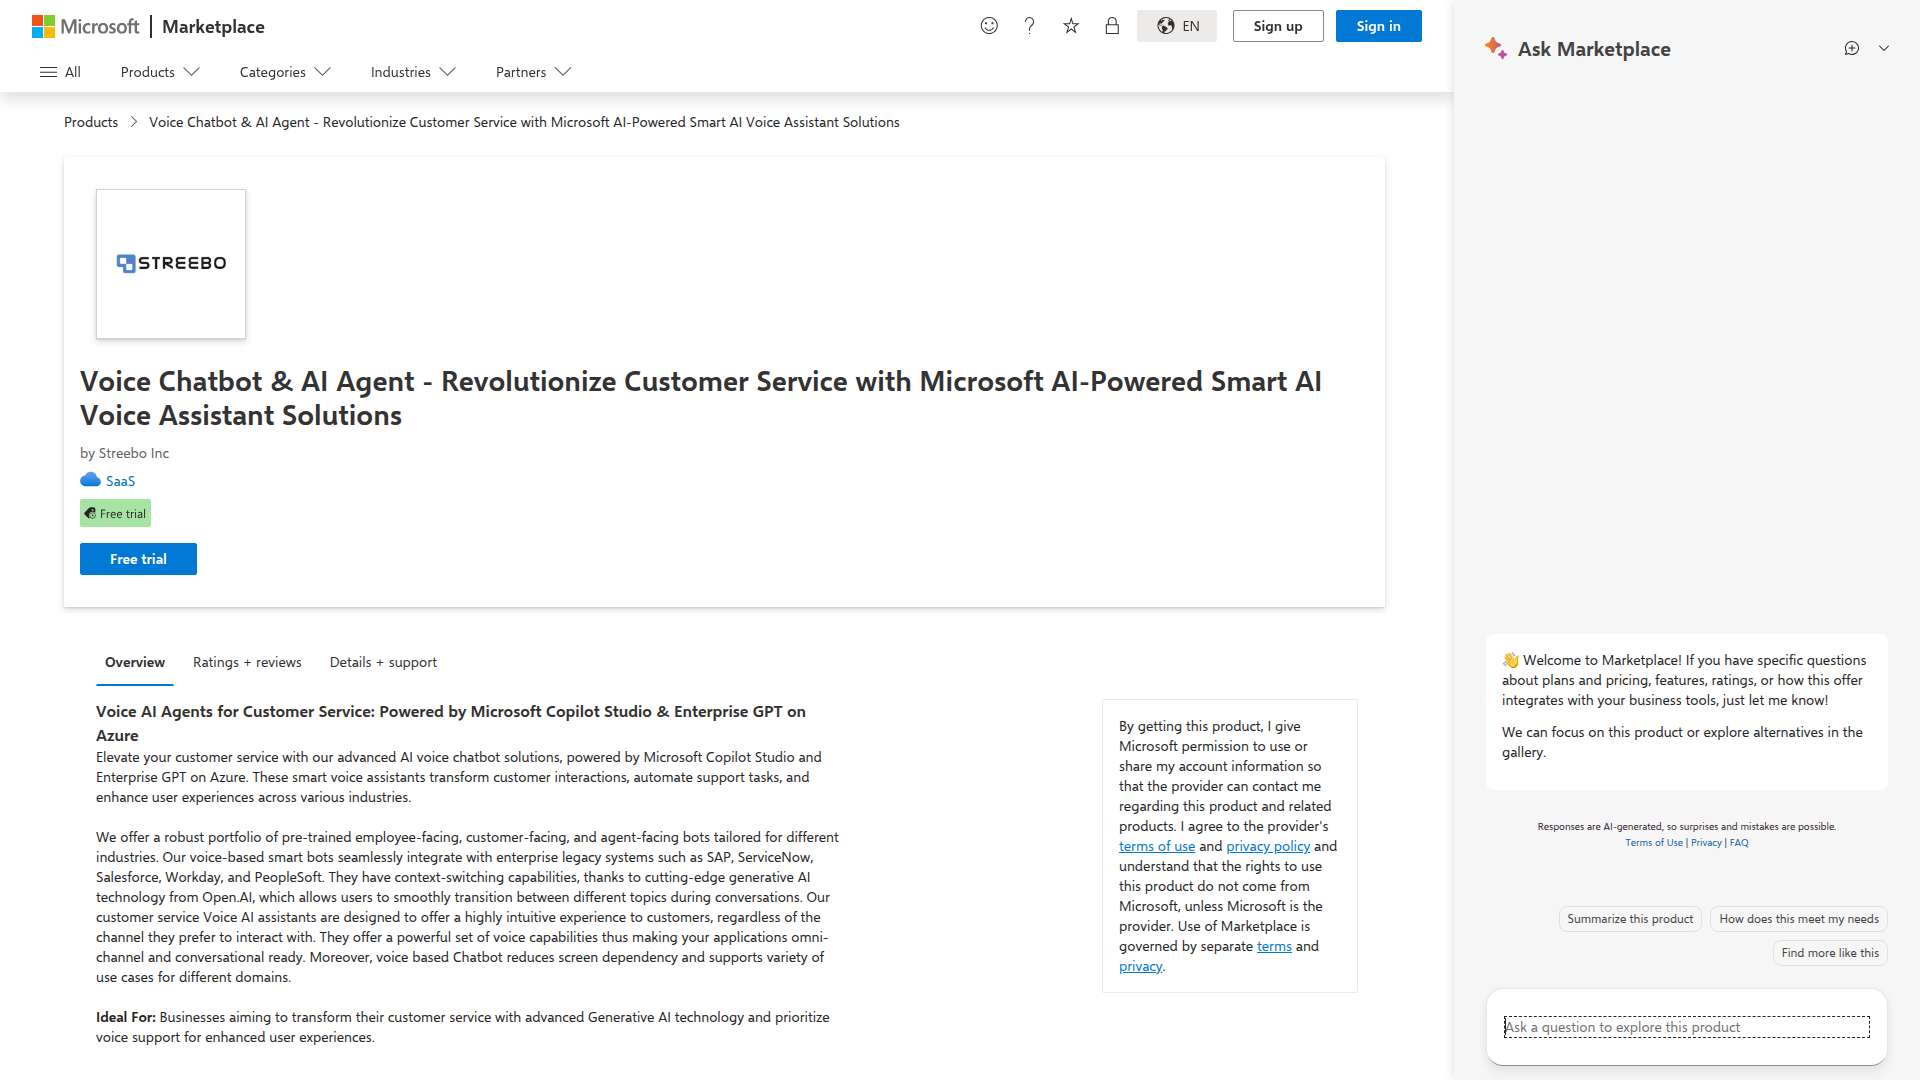Click the help question mark icon
The width and height of the screenshot is (1920, 1080).
point(1029,26)
